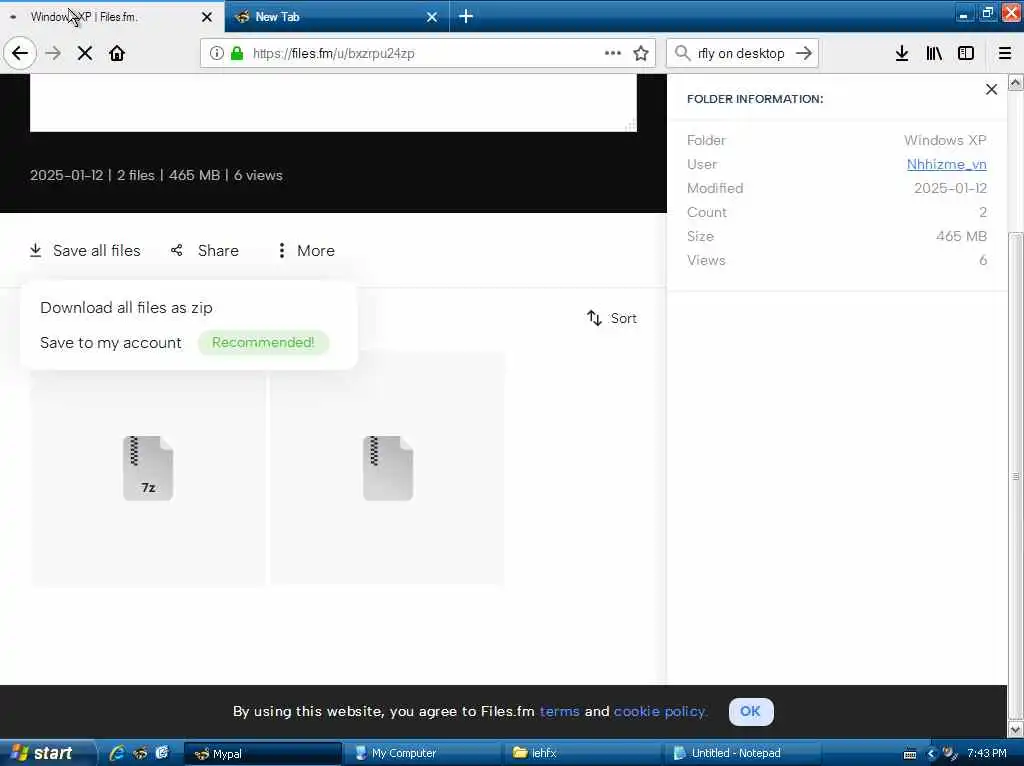Screen dimensions: 1024x766
Task: Open a new tab with plus
Action: point(466,16)
